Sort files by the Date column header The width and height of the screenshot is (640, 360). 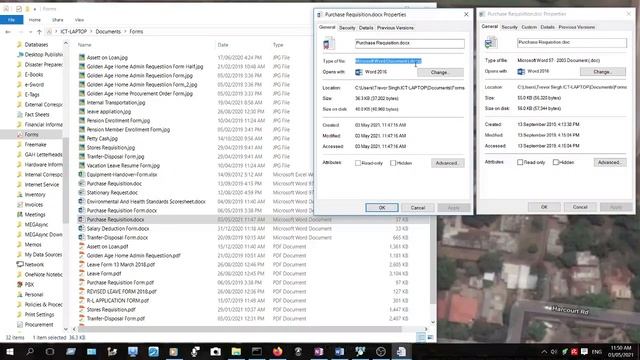(x=223, y=44)
